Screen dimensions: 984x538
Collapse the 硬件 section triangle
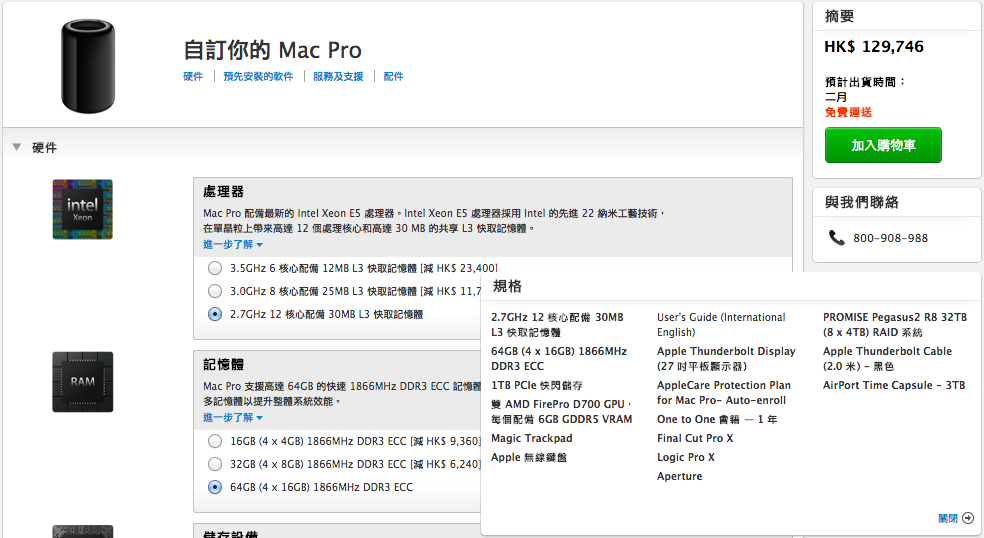(17, 147)
